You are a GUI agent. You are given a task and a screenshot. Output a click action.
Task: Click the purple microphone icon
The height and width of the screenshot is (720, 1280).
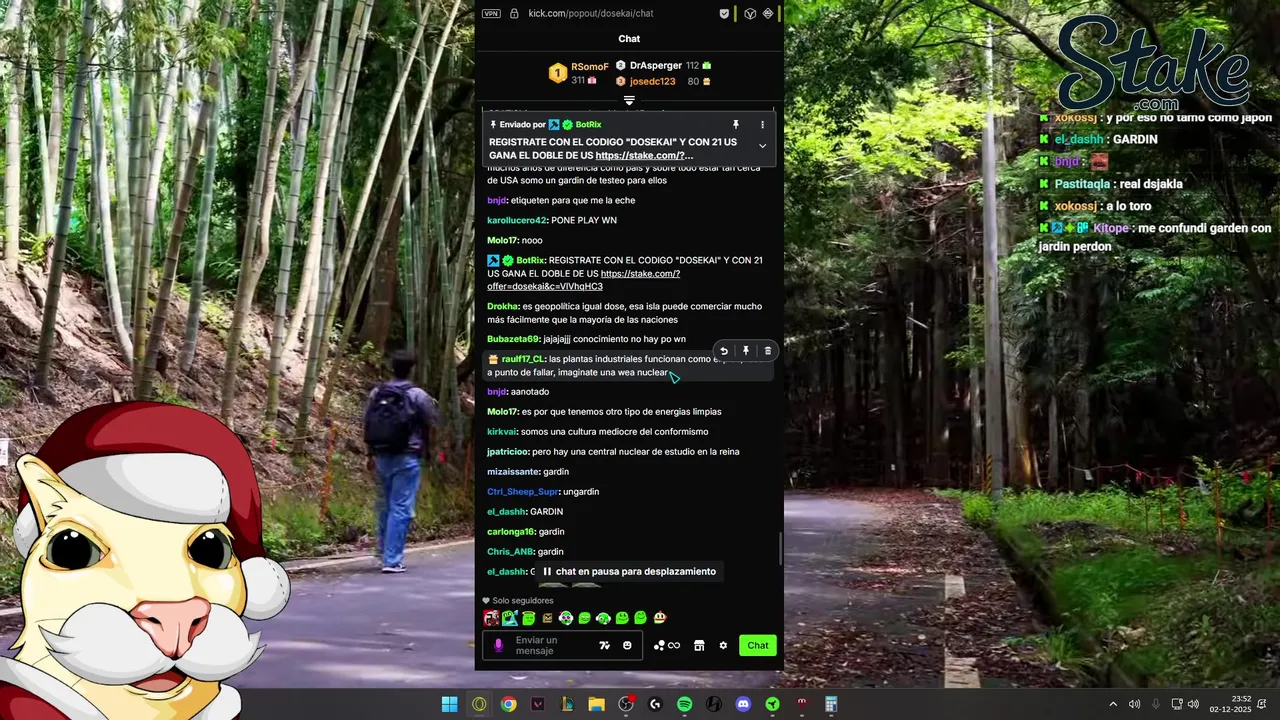coord(498,646)
